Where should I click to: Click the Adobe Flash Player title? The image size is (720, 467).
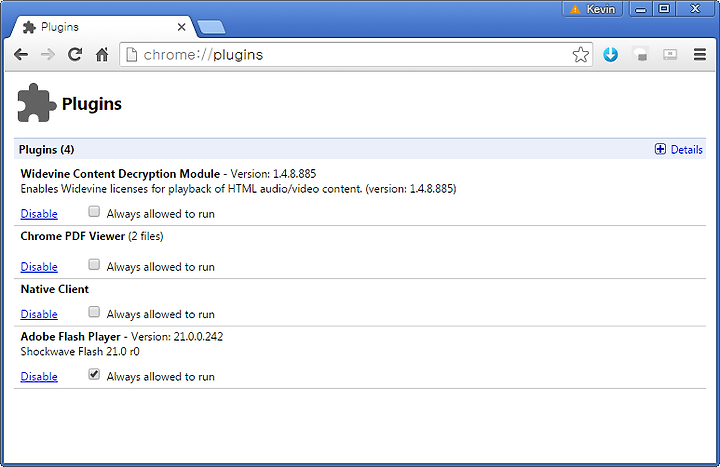[x=70, y=337]
